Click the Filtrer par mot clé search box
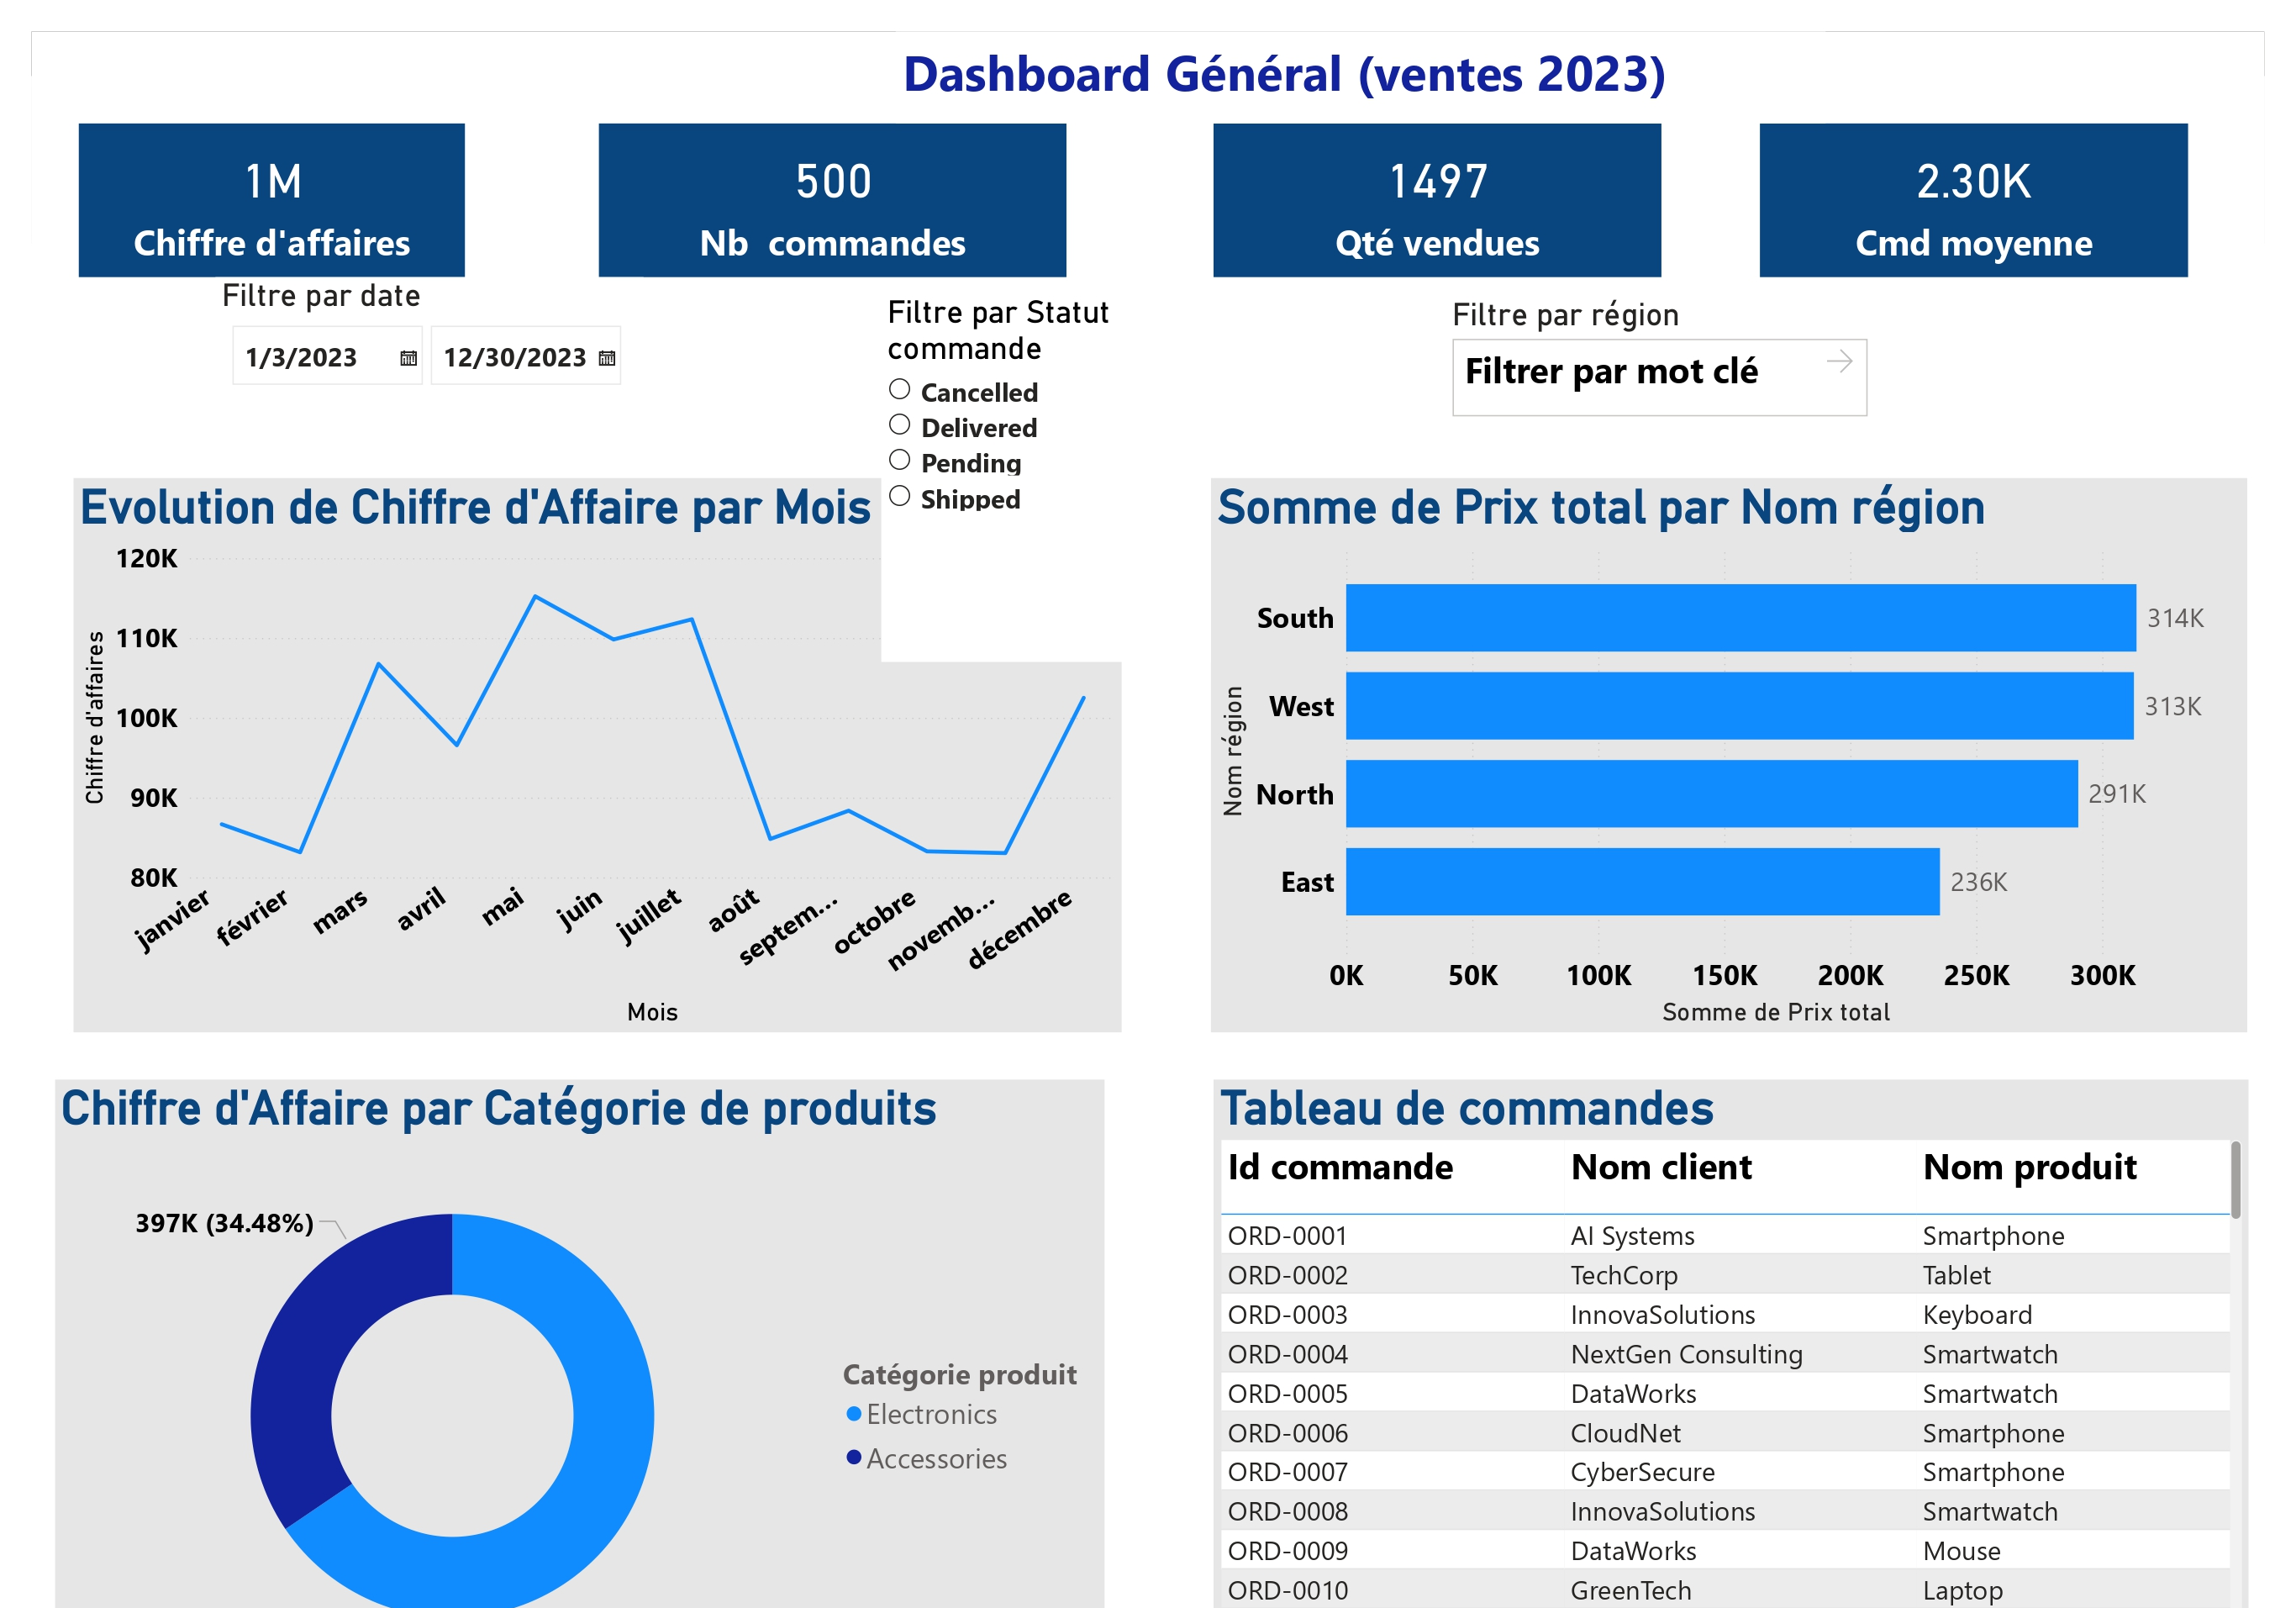Viewport: 2296px width, 1608px height. (x=1659, y=377)
